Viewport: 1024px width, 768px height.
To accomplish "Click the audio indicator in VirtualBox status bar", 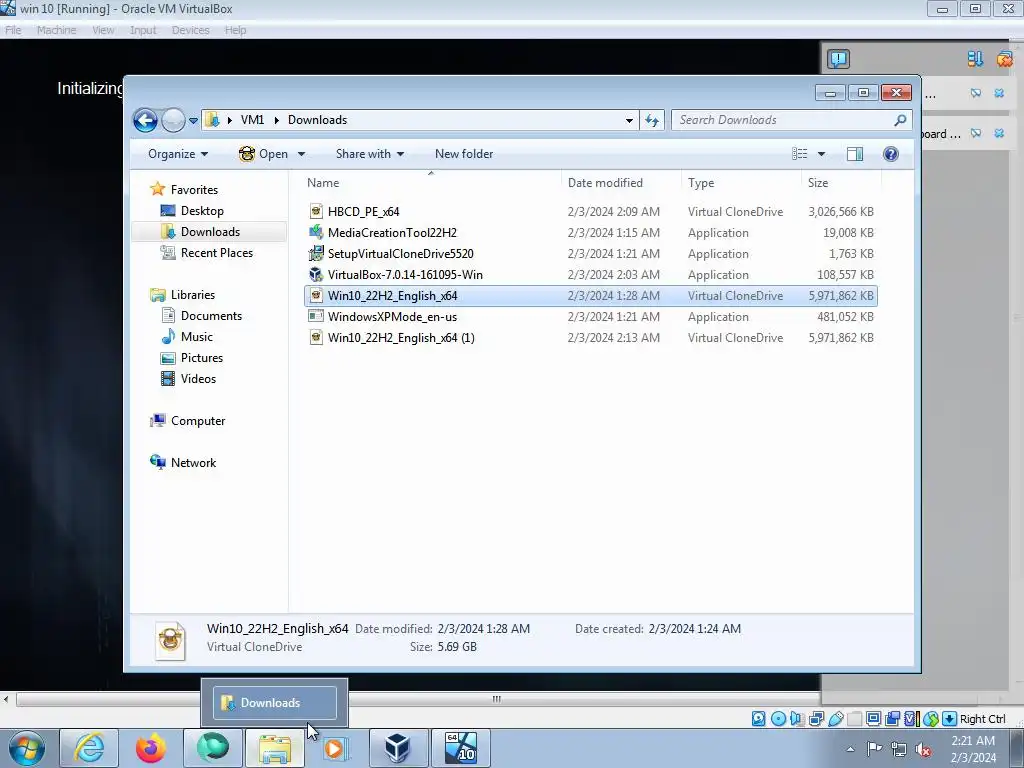I will pyautogui.click(x=796, y=719).
